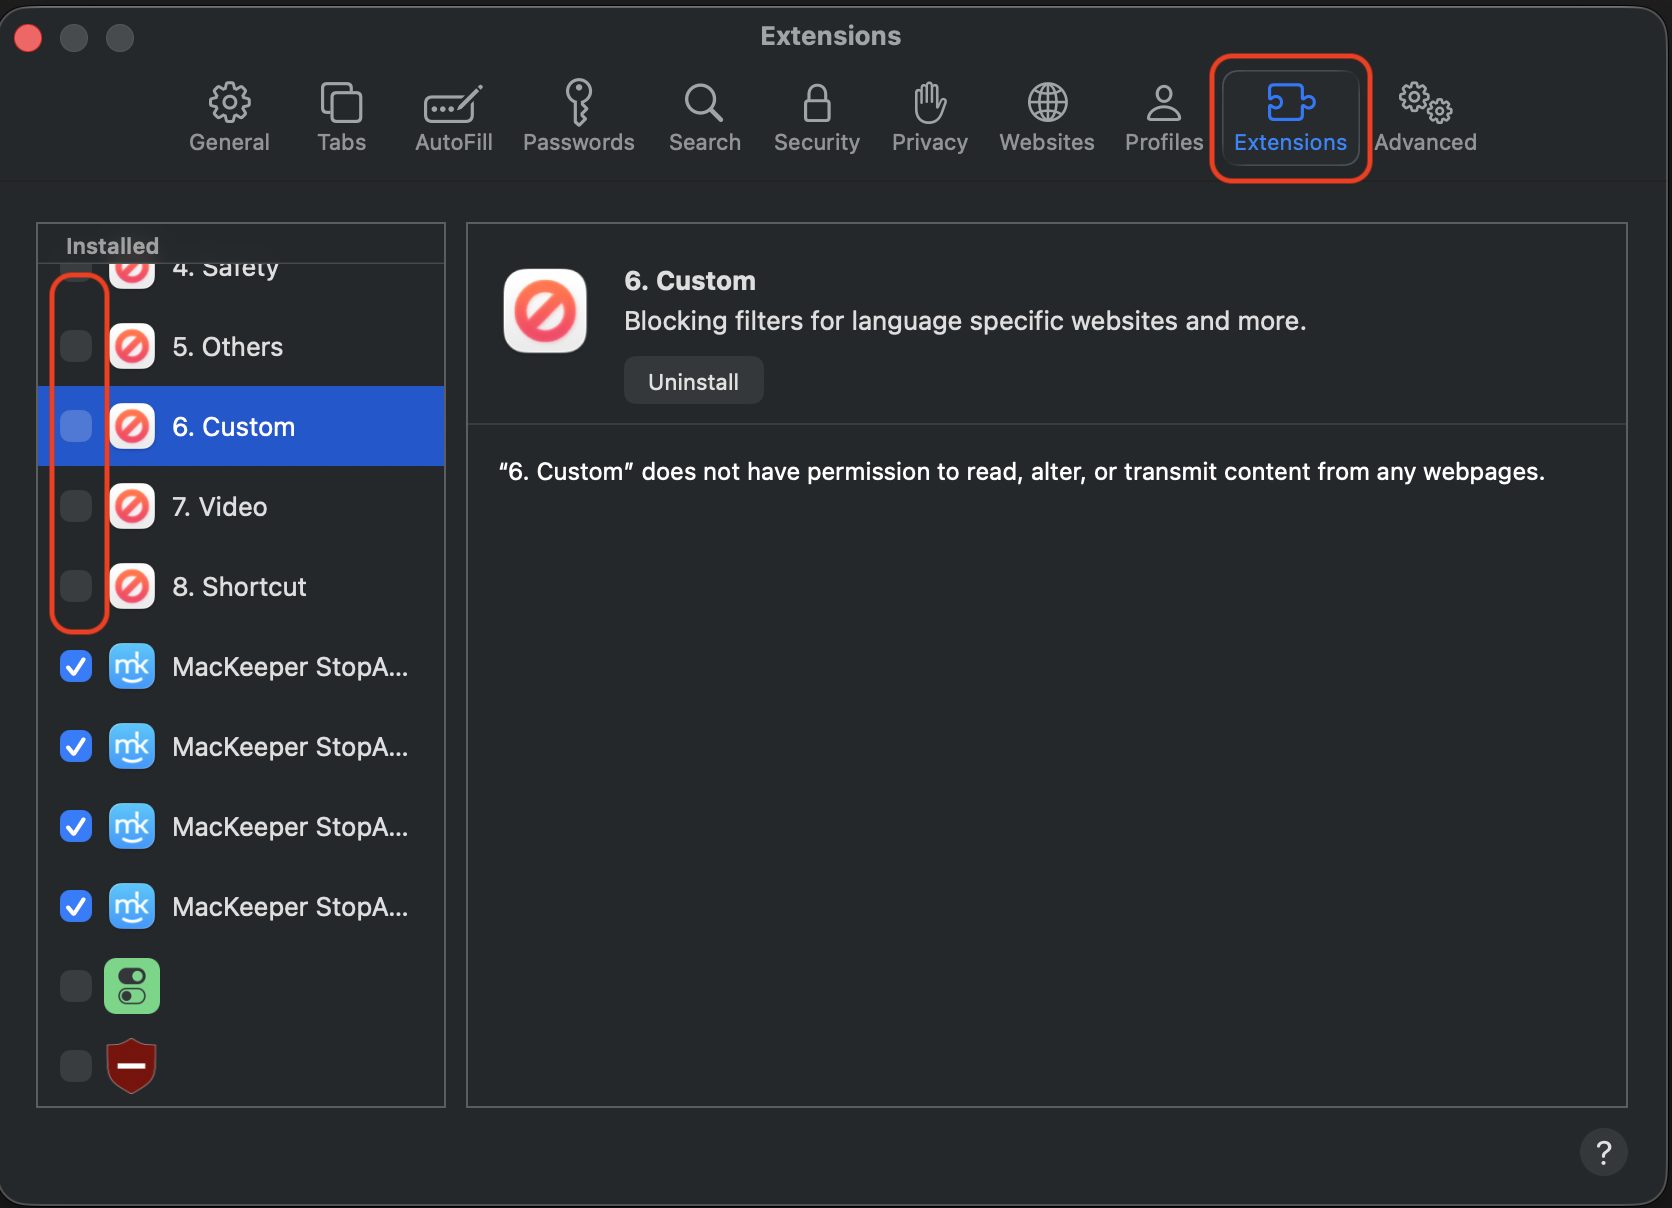Select the red shield extension icon

(x=132, y=1066)
